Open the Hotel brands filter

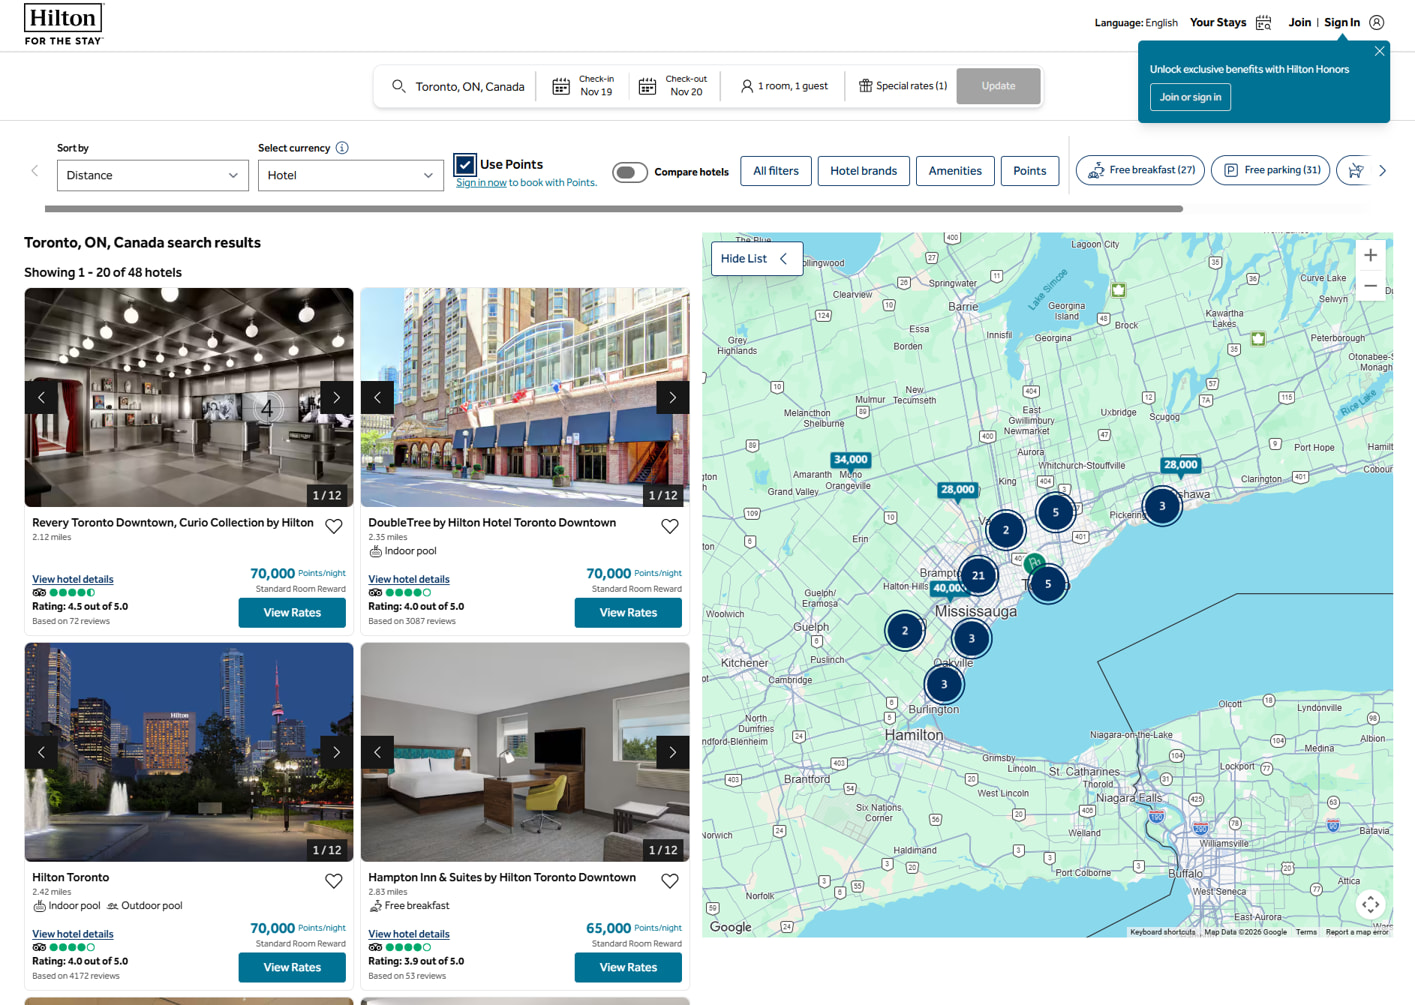click(x=863, y=171)
